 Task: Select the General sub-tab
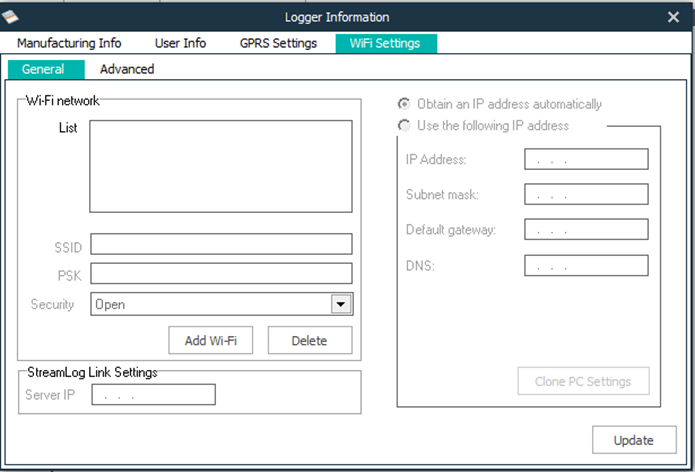coord(43,69)
